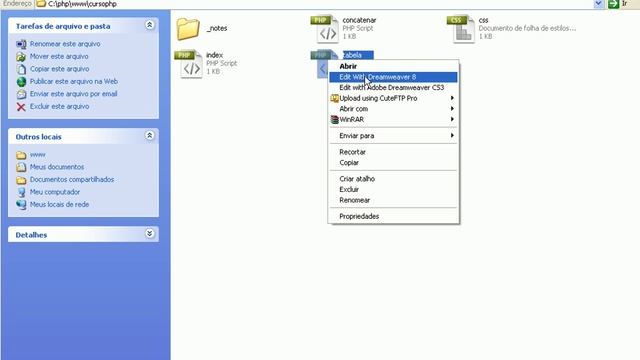Image resolution: width=640 pixels, height=360 pixels.
Task: Expand the WinRAR submenu arrow
Action: click(x=452, y=120)
